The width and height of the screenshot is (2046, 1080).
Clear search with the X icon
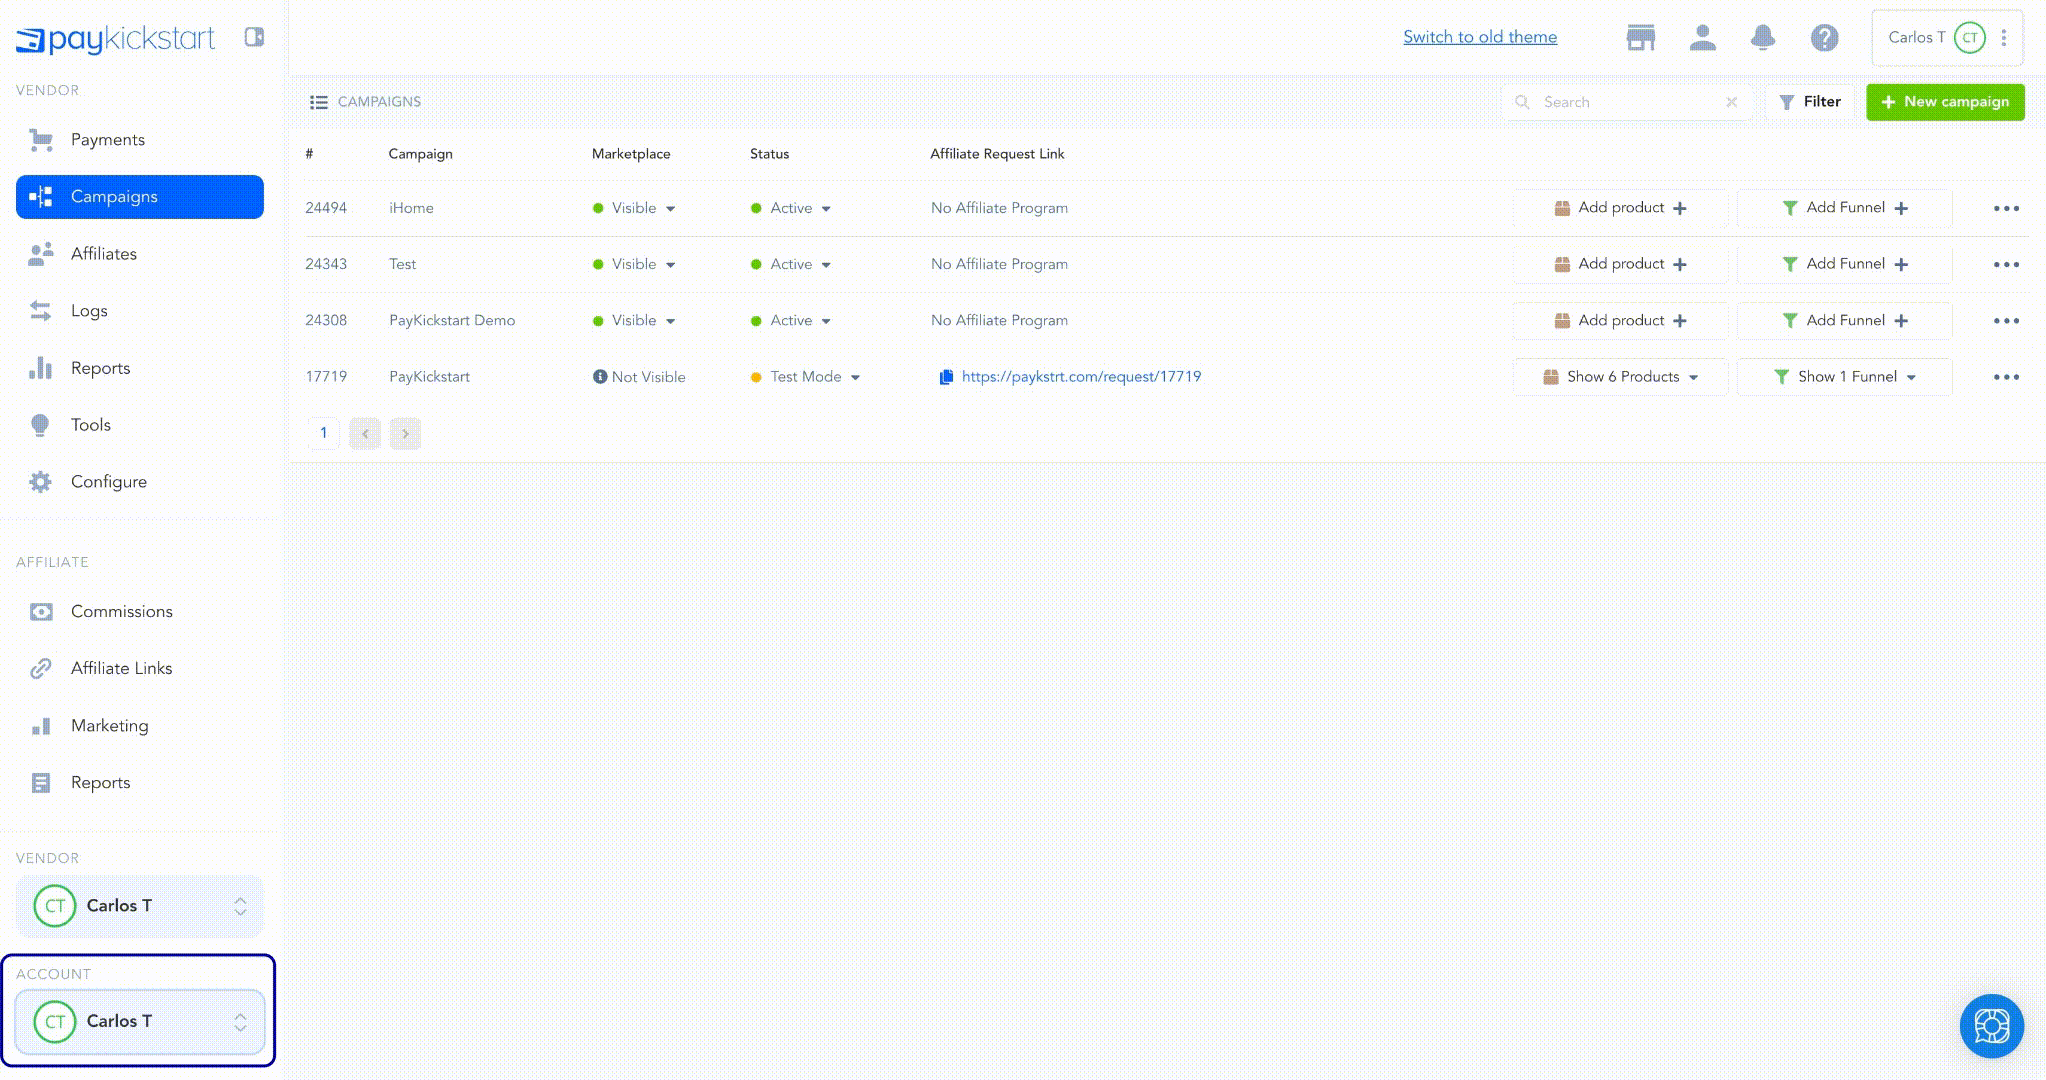[1731, 102]
